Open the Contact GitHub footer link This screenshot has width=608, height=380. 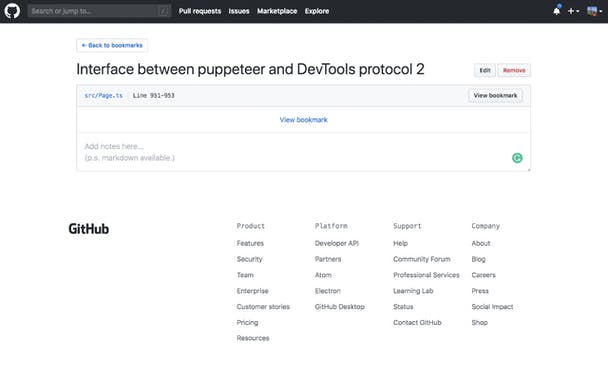pyautogui.click(x=417, y=323)
